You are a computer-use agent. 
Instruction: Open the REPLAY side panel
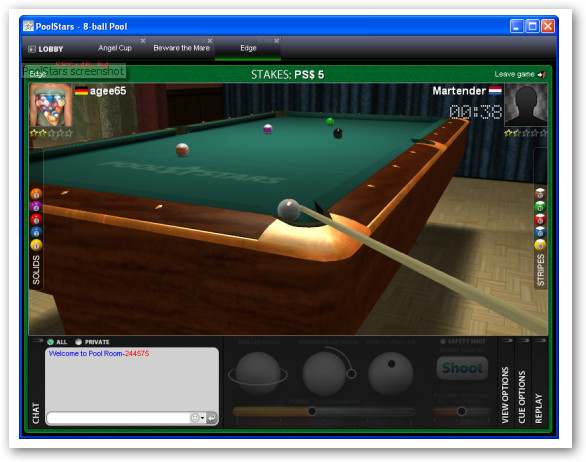click(x=538, y=408)
